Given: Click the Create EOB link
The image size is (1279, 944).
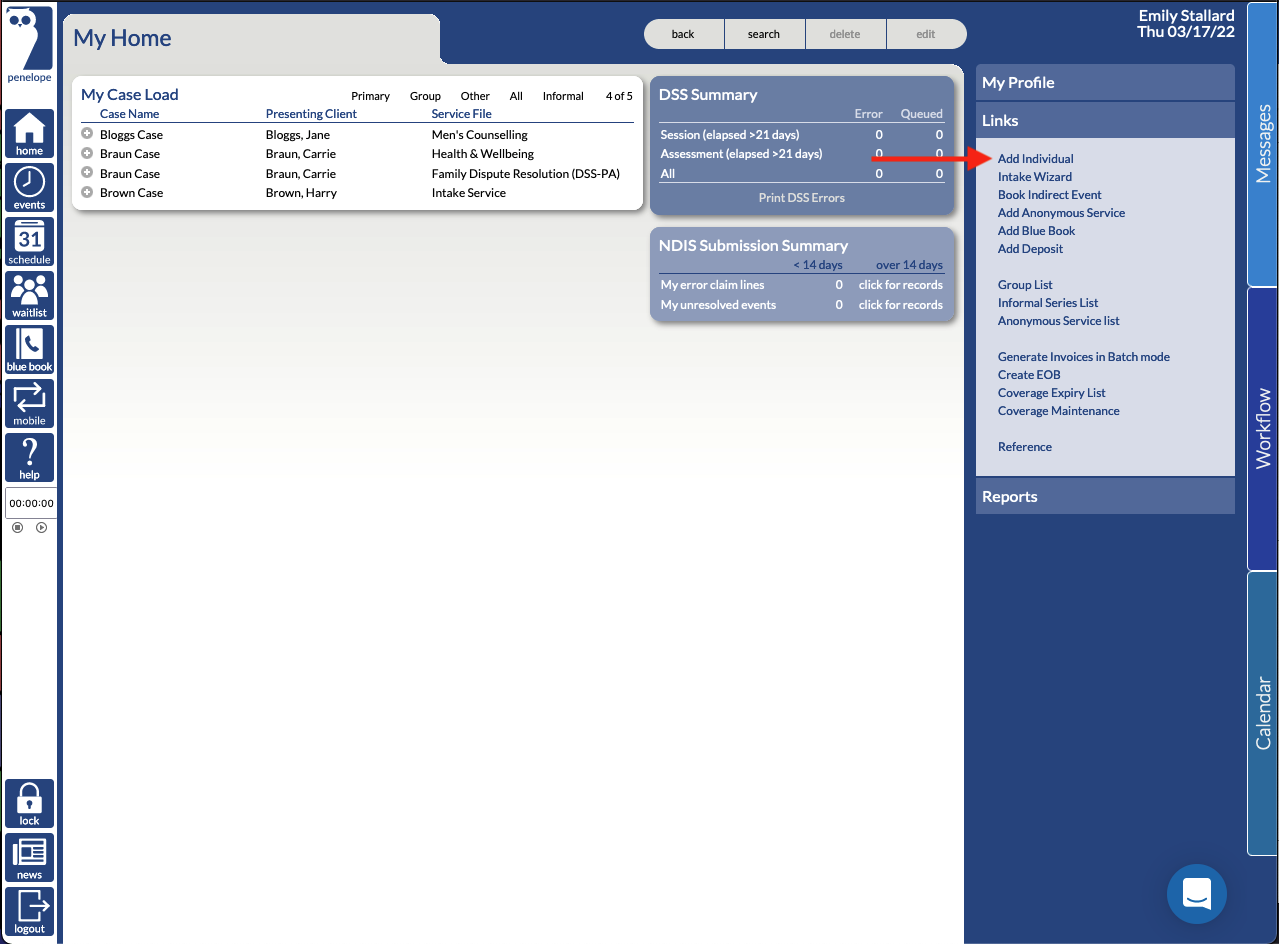Looking at the screenshot, I should point(1029,375).
